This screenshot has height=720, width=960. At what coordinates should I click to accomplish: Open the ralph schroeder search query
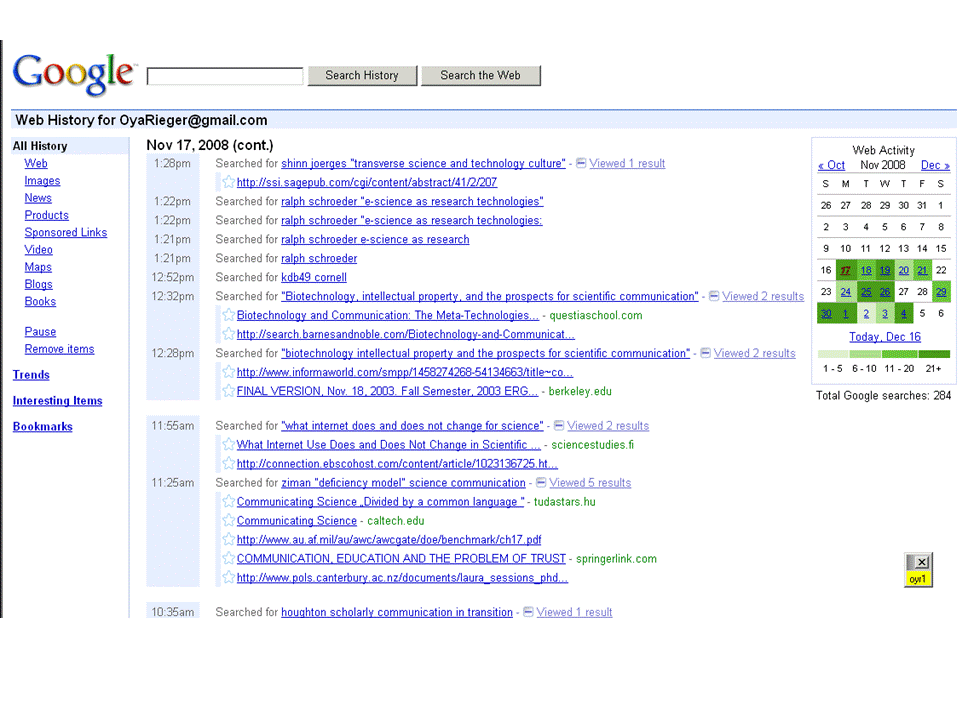coord(319,258)
